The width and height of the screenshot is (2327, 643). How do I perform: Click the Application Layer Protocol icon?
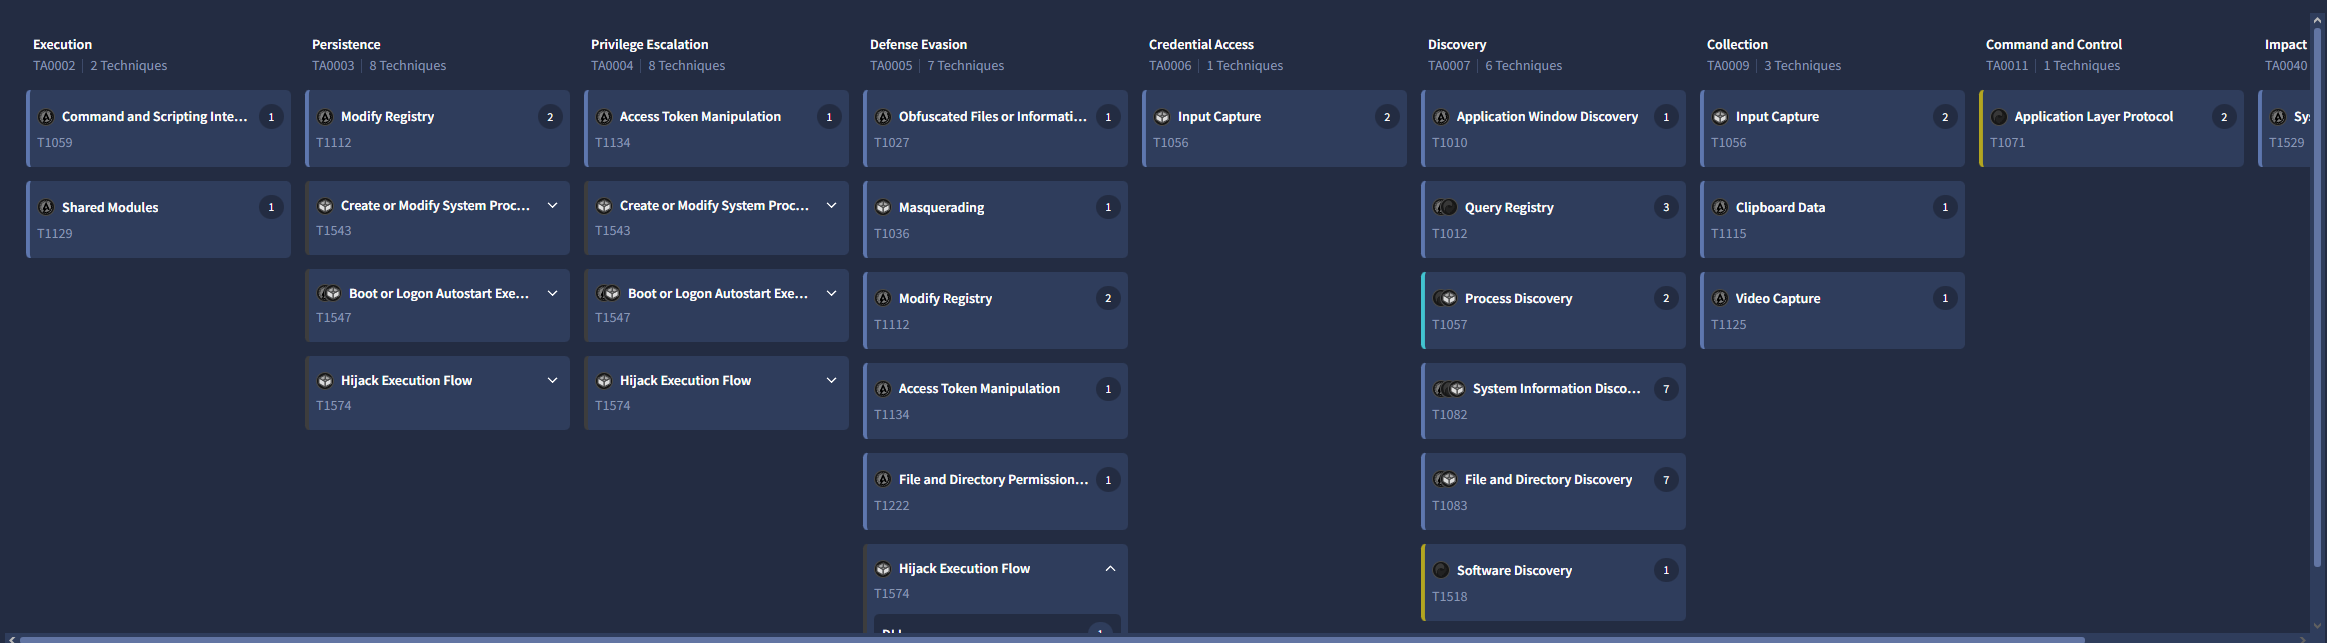(1999, 117)
